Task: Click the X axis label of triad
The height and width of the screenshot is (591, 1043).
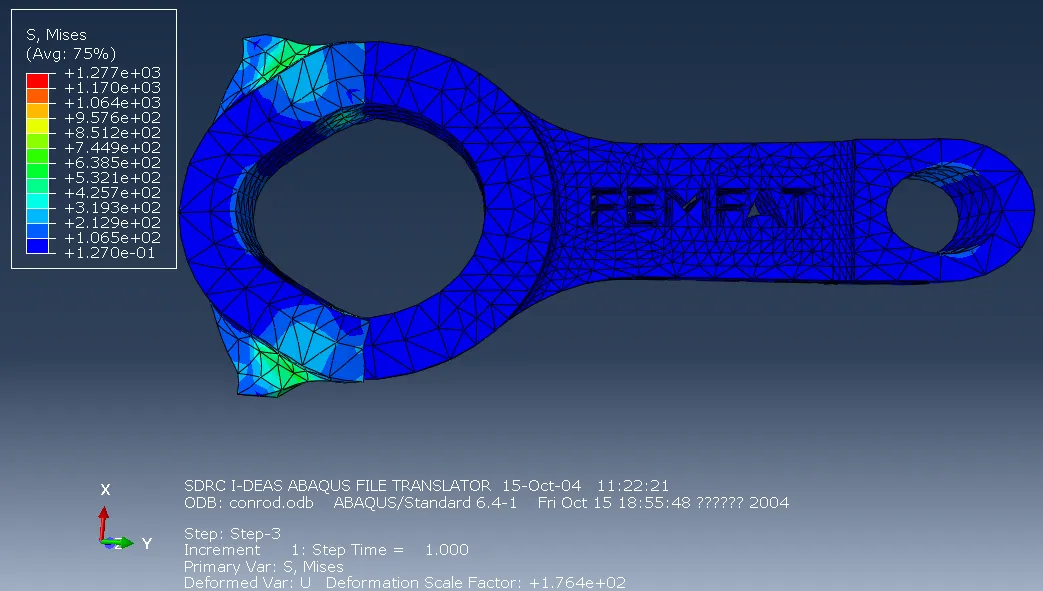Action: [105, 490]
